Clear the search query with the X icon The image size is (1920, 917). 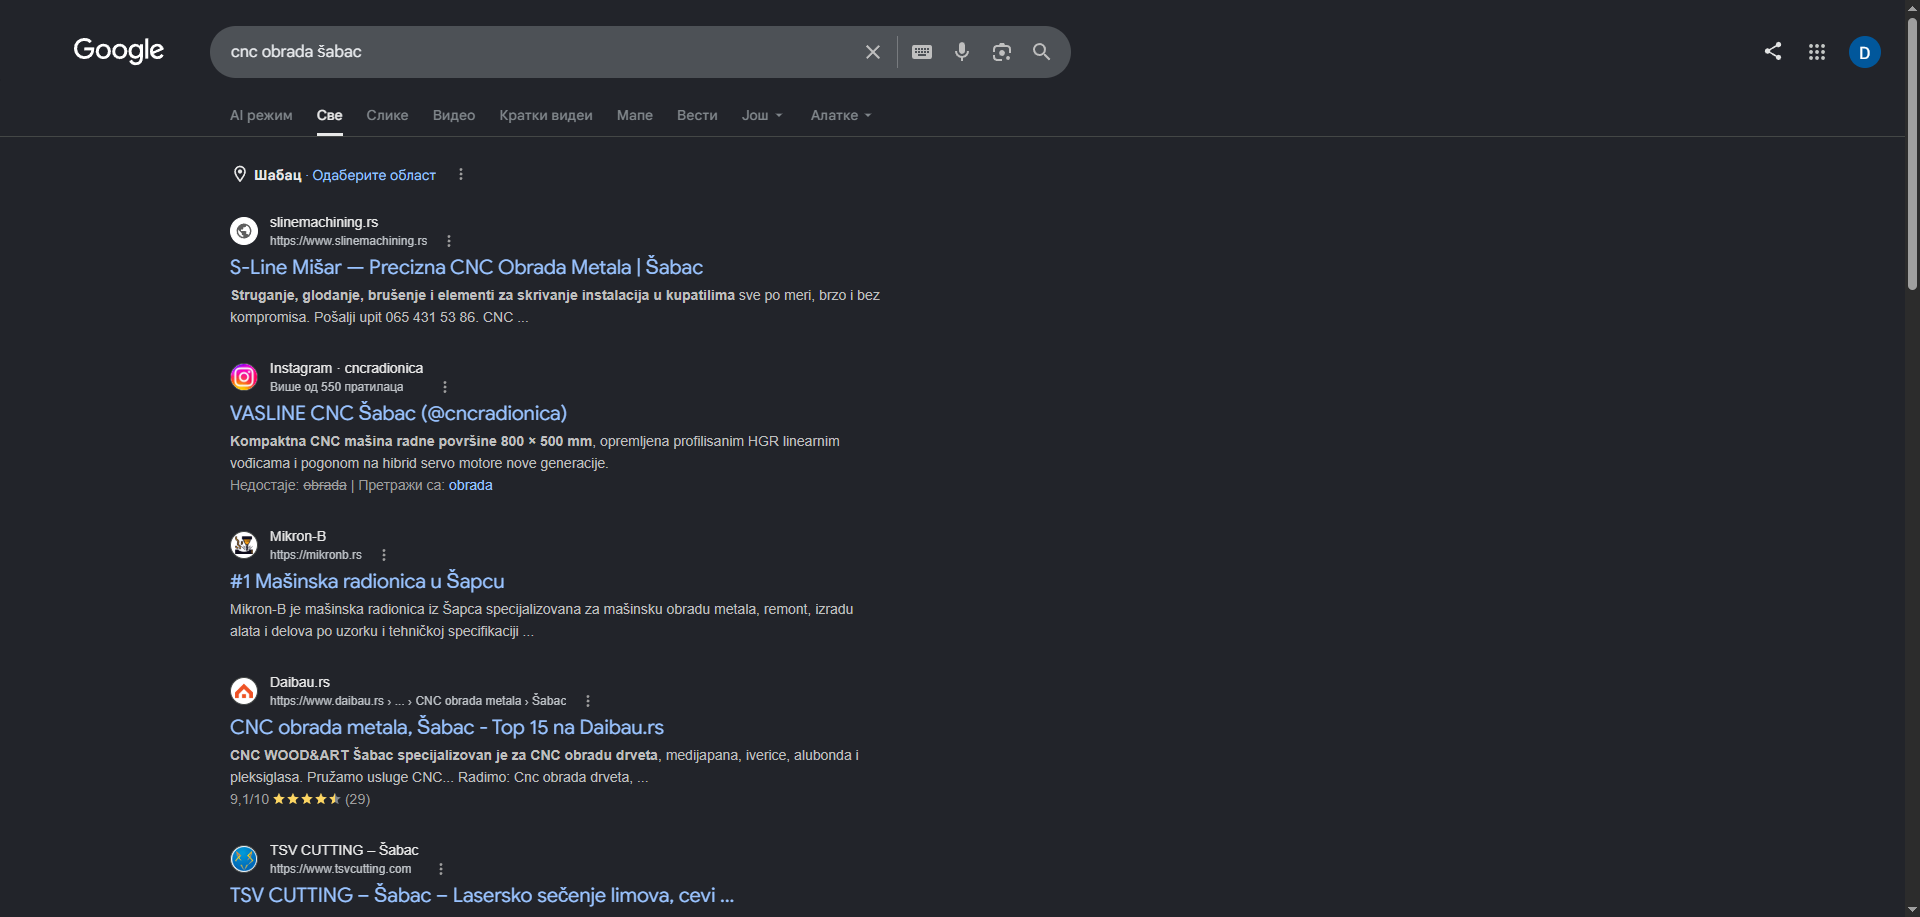tap(873, 52)
